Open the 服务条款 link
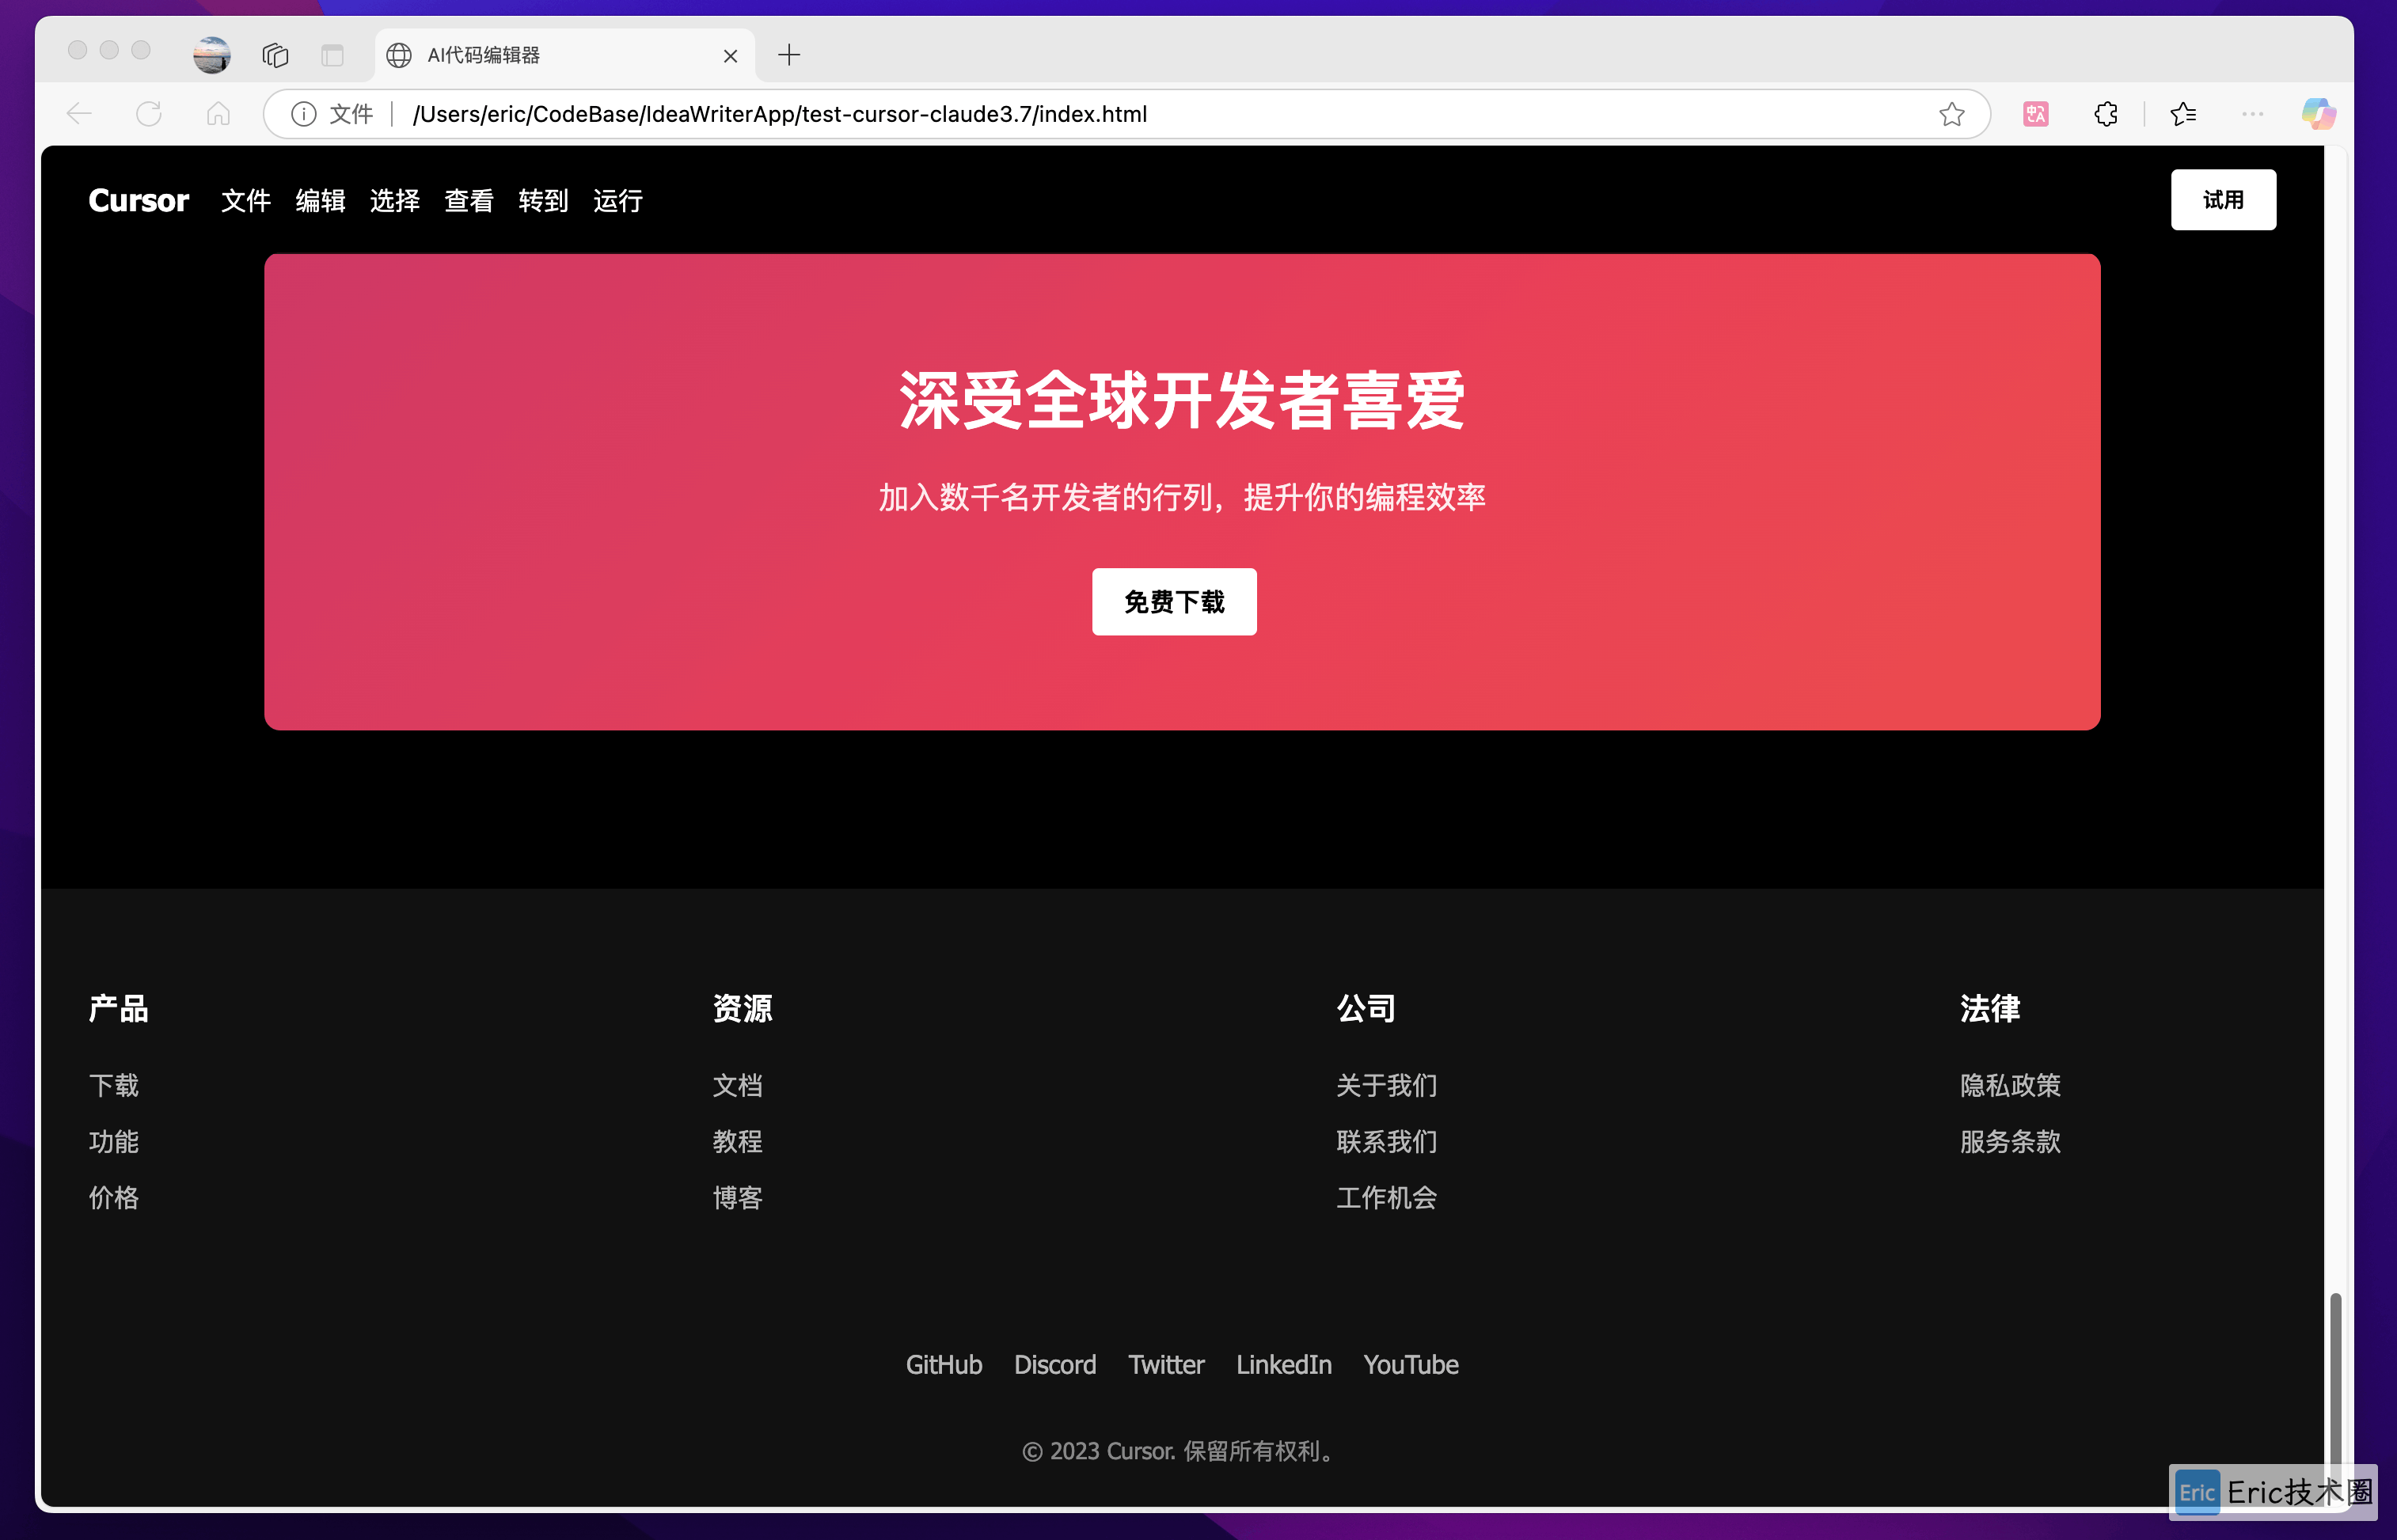The image size is (2397, 1540). click(2010, 1141)
